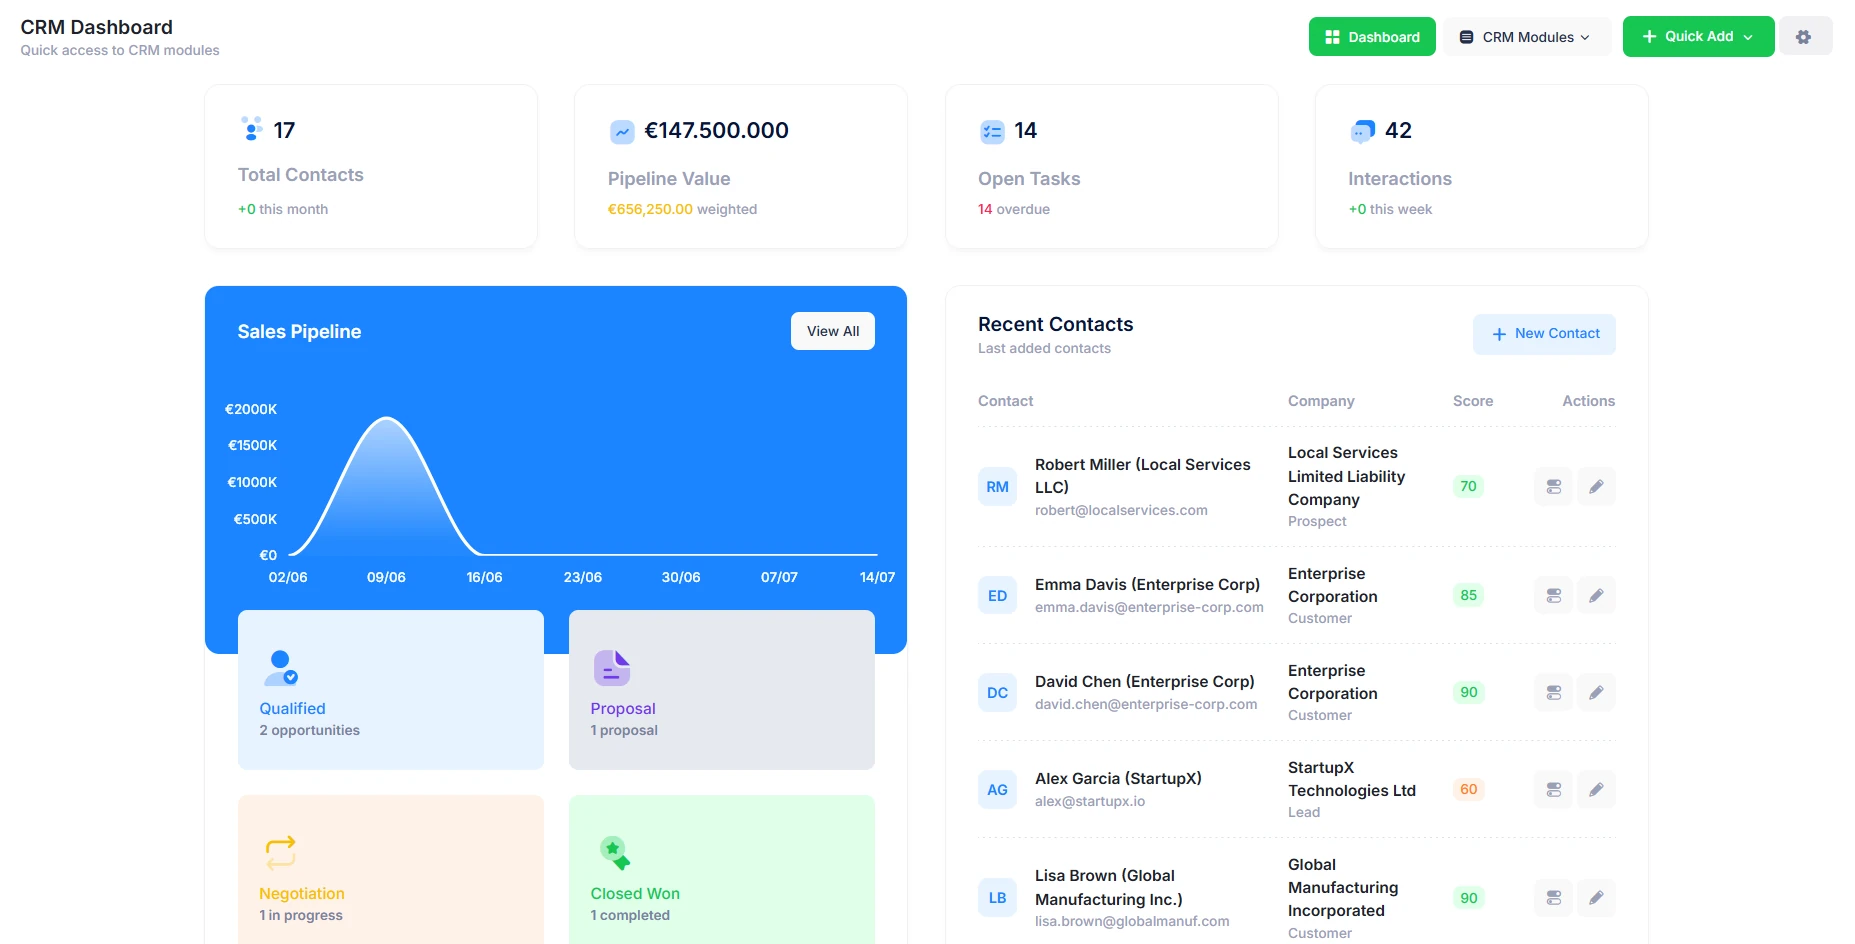The height and width of the screenshot is (944, 1855).
Task: Click the Dashboard button
Action: pos(1372,37)
